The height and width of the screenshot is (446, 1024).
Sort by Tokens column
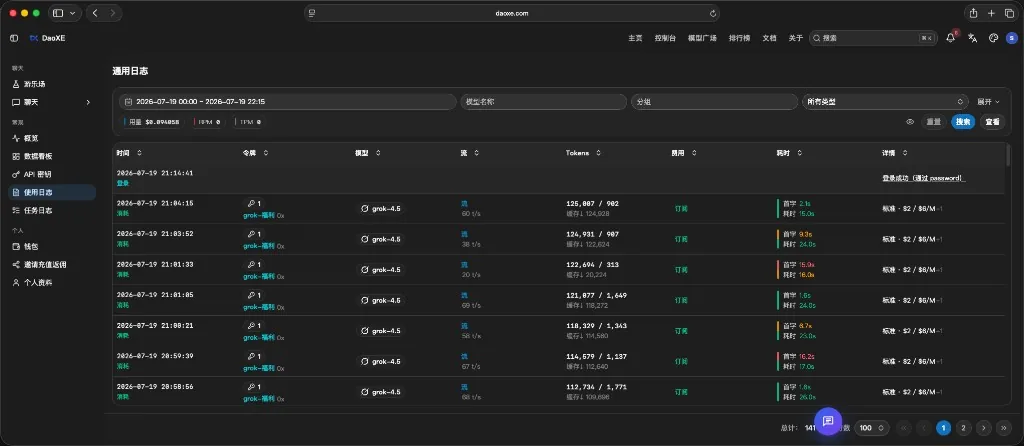(584, 153)
